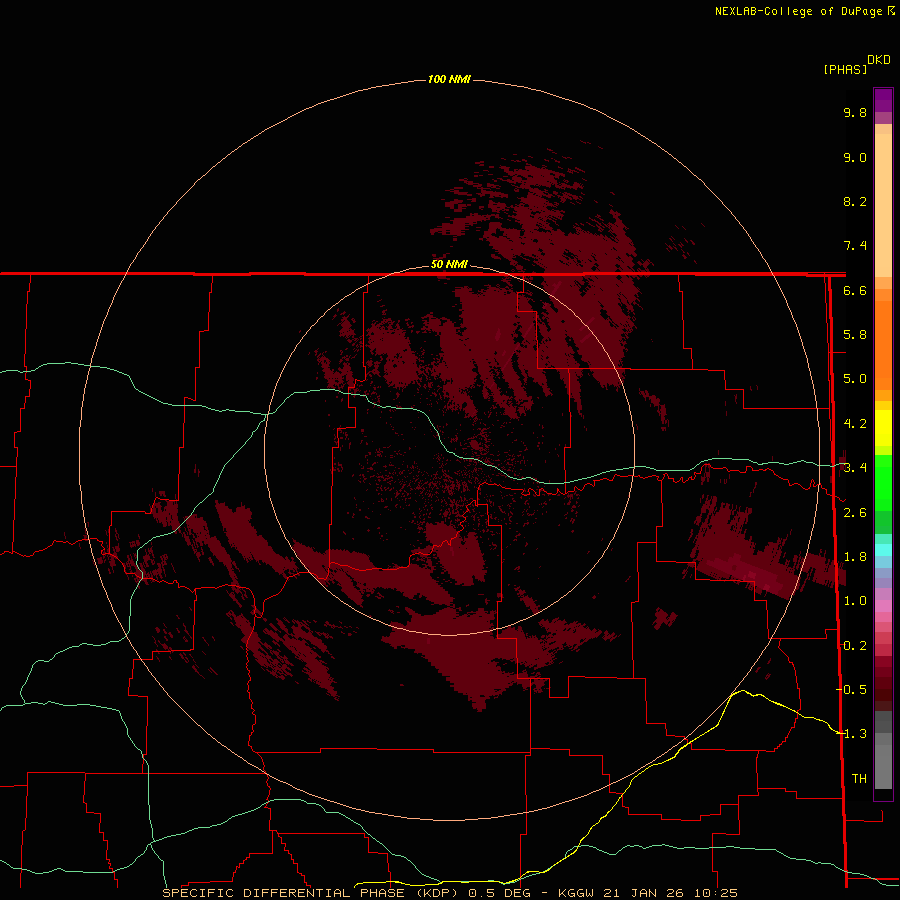The height and width of the screenshot is (900, 900).
Task: Click the [PHAS] label above color scale
Action: click(x=845, y=69)
